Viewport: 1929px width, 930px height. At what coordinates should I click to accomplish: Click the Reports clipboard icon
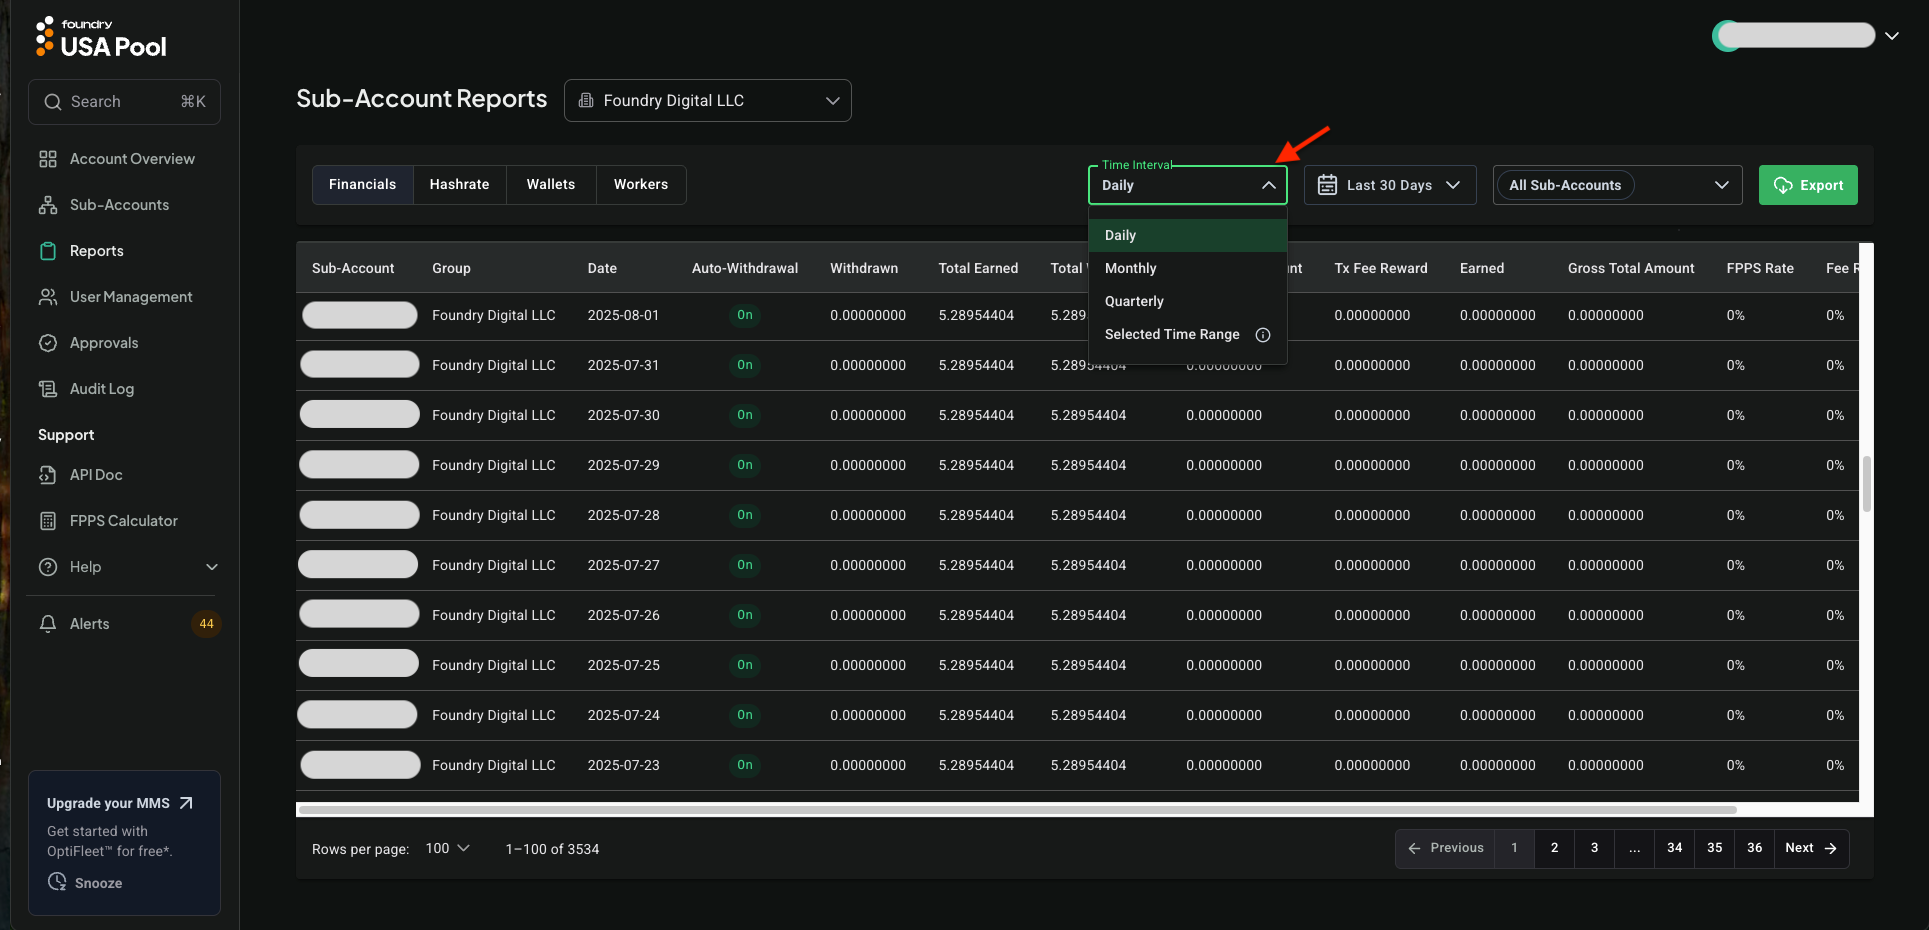(47, 251)
